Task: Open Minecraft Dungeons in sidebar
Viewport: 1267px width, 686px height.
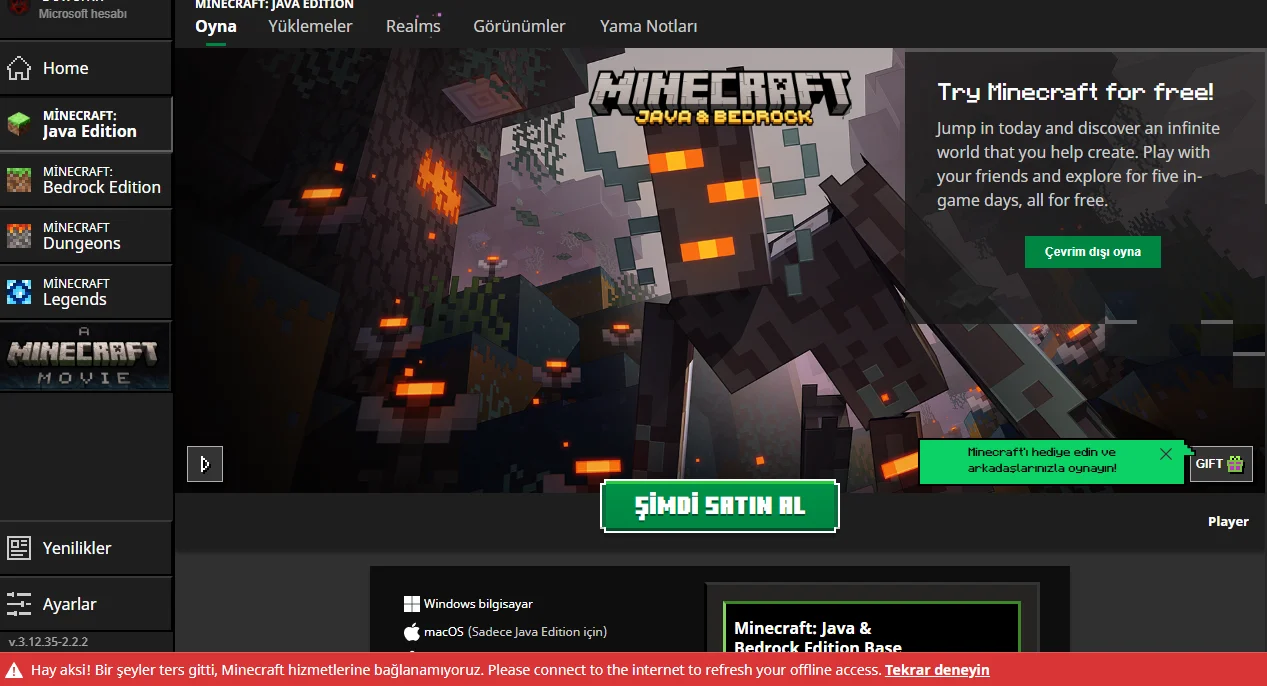Action: pos(86,236)
